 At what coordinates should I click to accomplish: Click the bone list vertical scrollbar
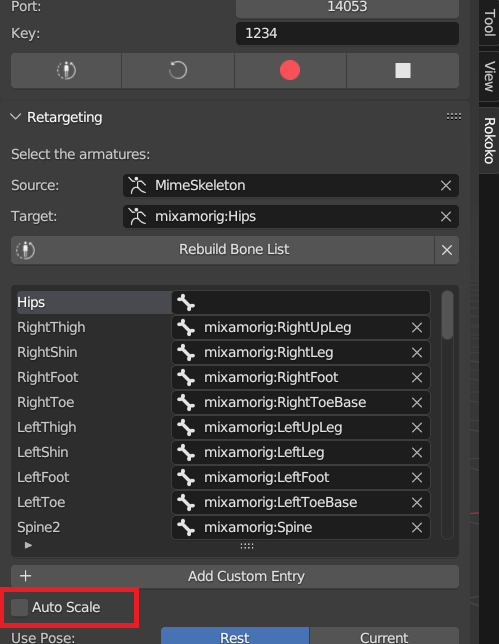pyautogui.click(x=447, y=315)
